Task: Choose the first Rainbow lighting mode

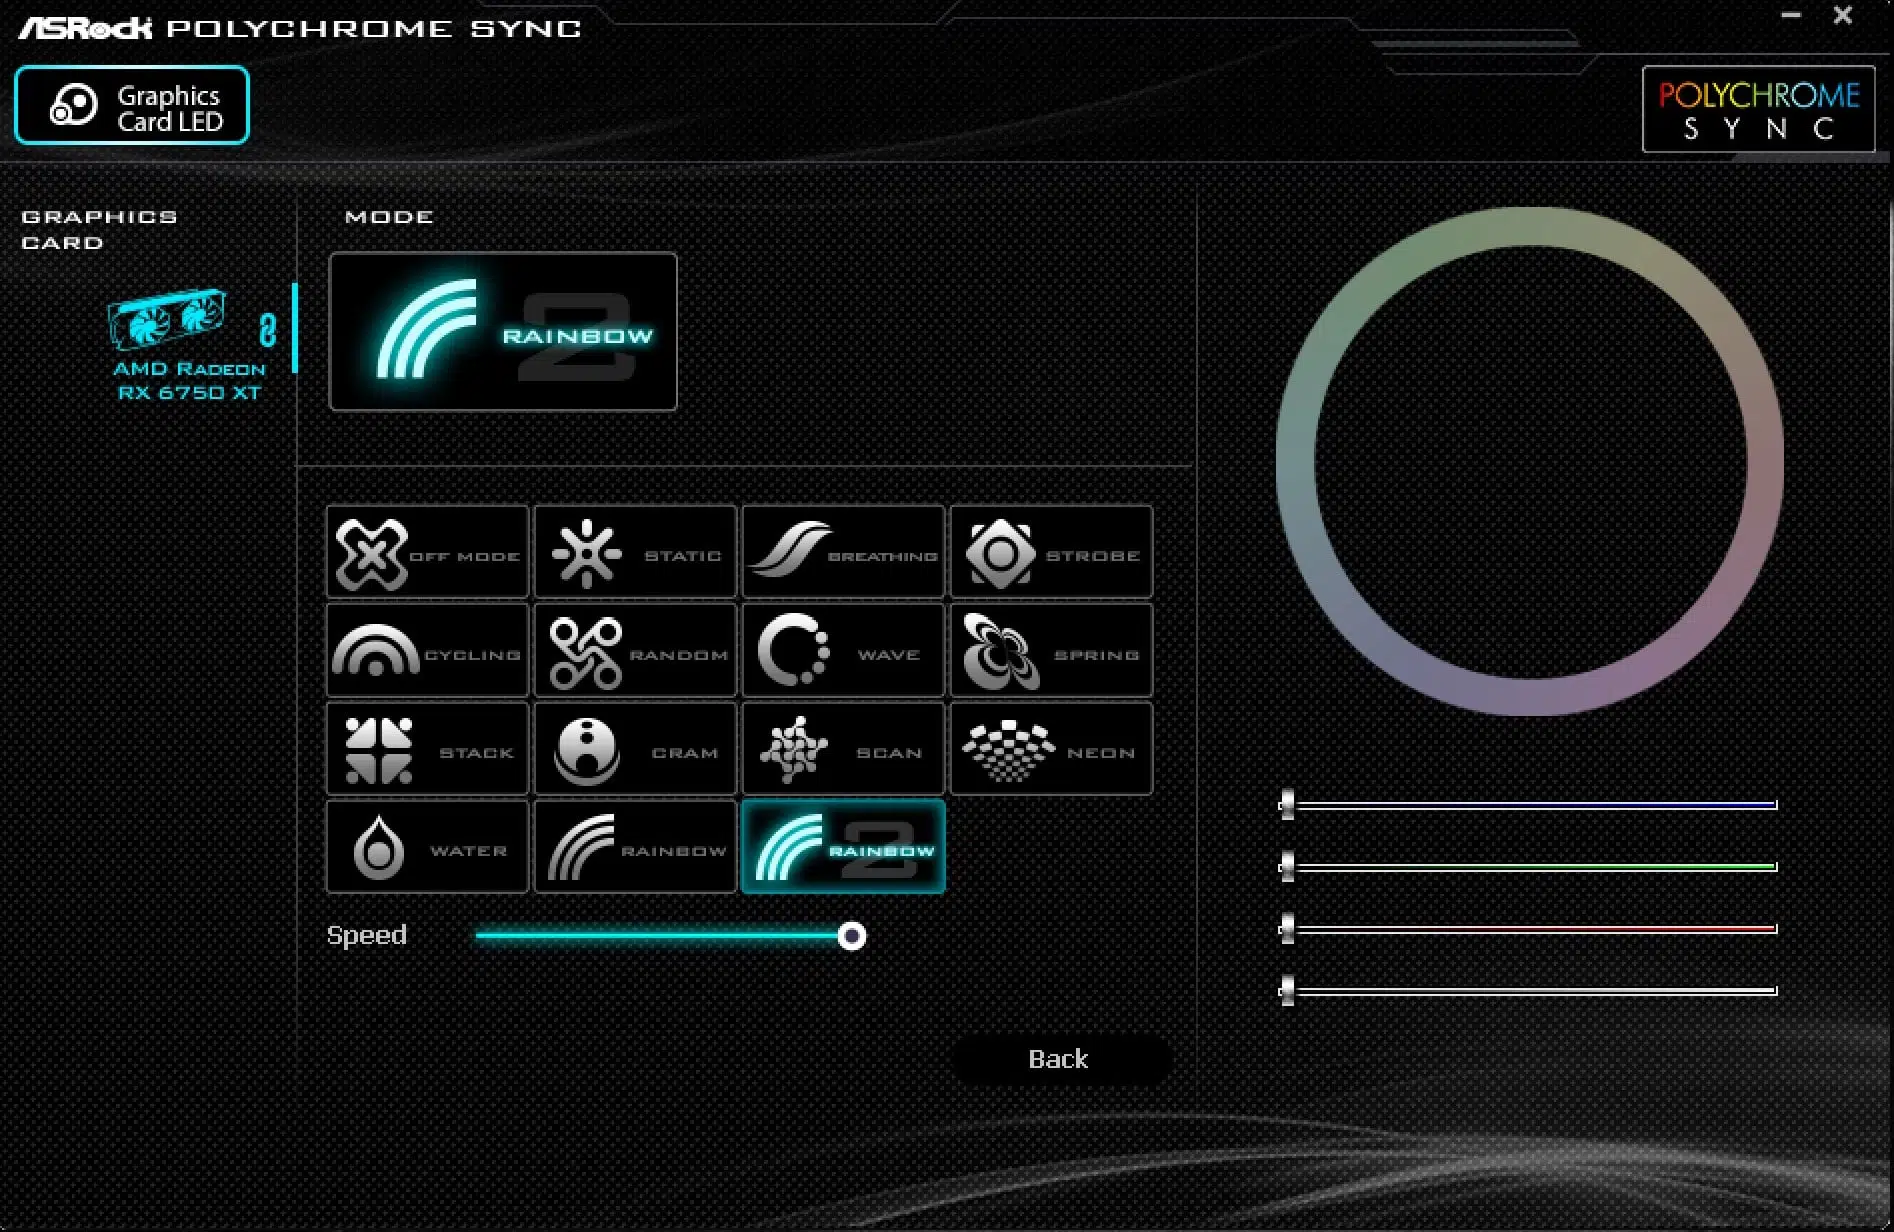Action: [635, 846]
